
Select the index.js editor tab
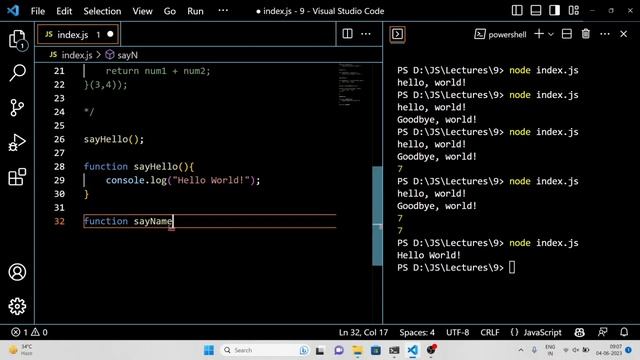pos(78,34)
